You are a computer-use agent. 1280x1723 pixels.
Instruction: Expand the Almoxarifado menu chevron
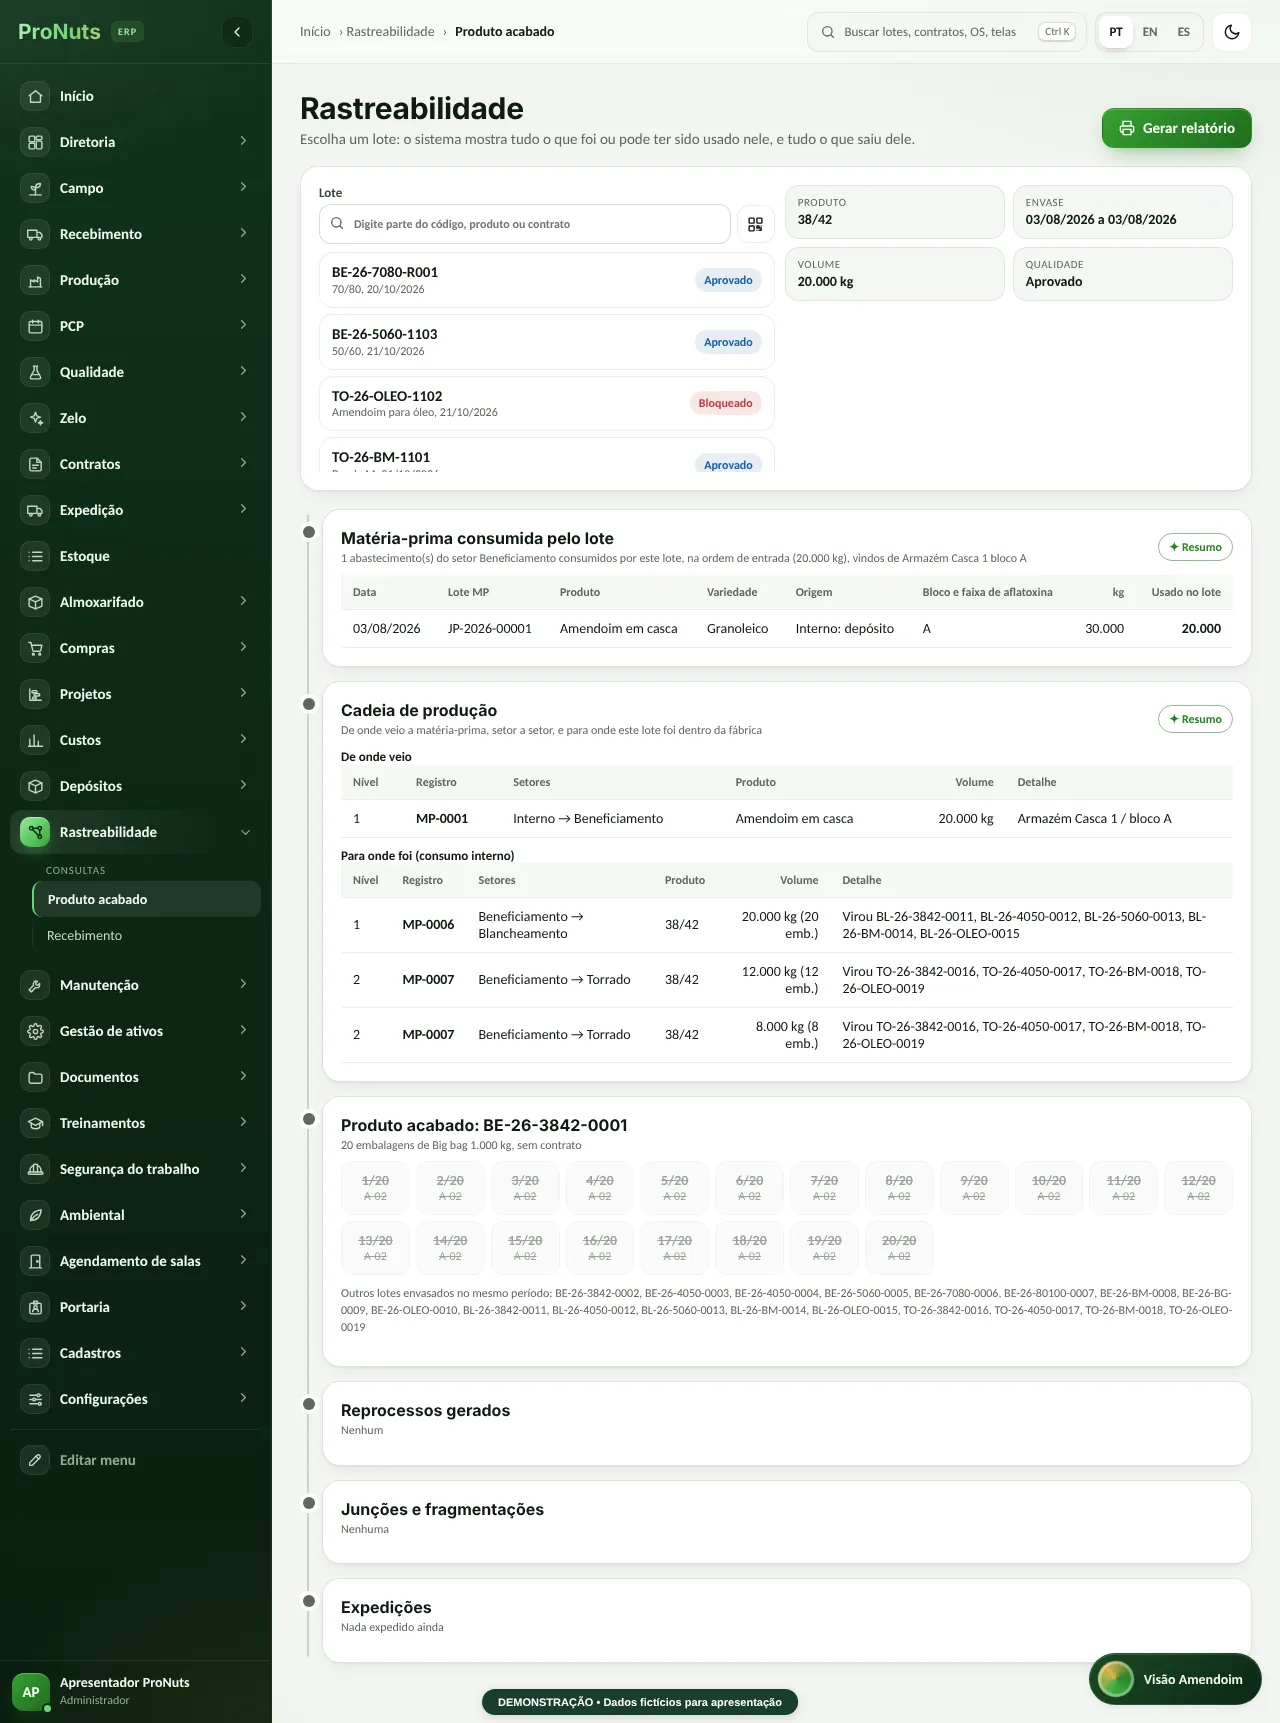pos(243,602)
